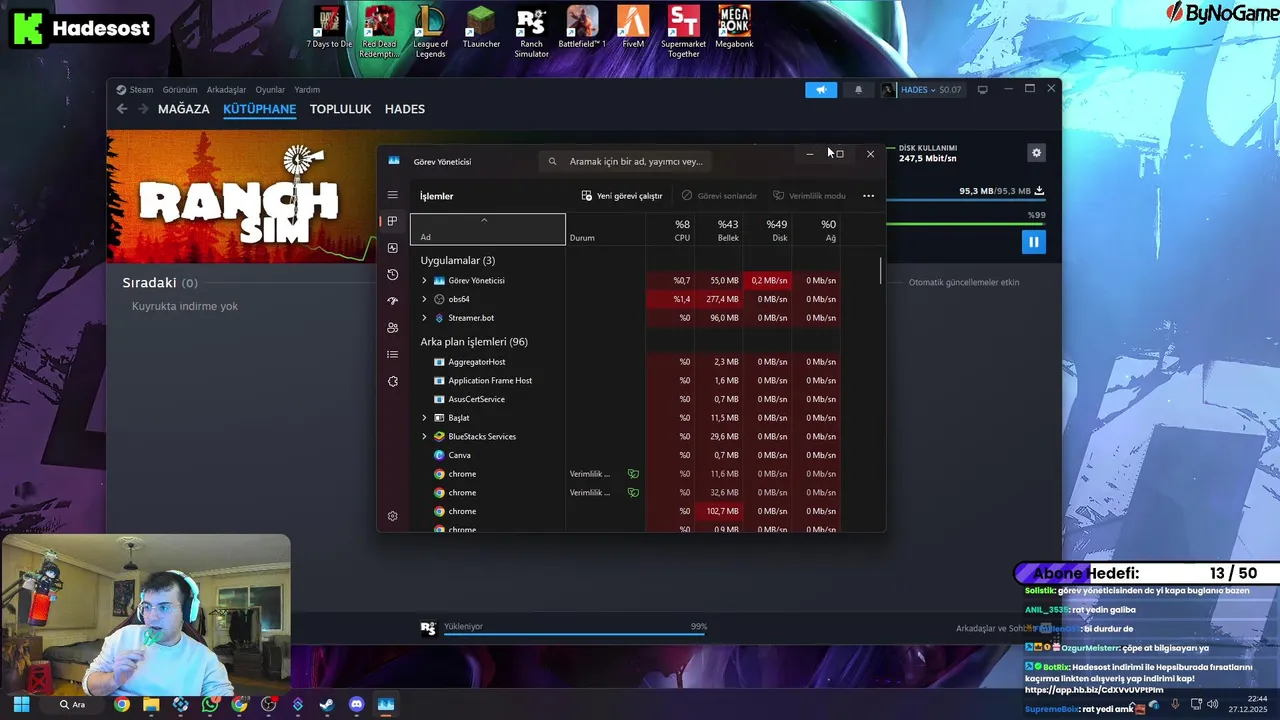Open FiveM desktop shortcut
Image resolution: width=1280 pixels, height=720 pixels.
click(633, 28)
